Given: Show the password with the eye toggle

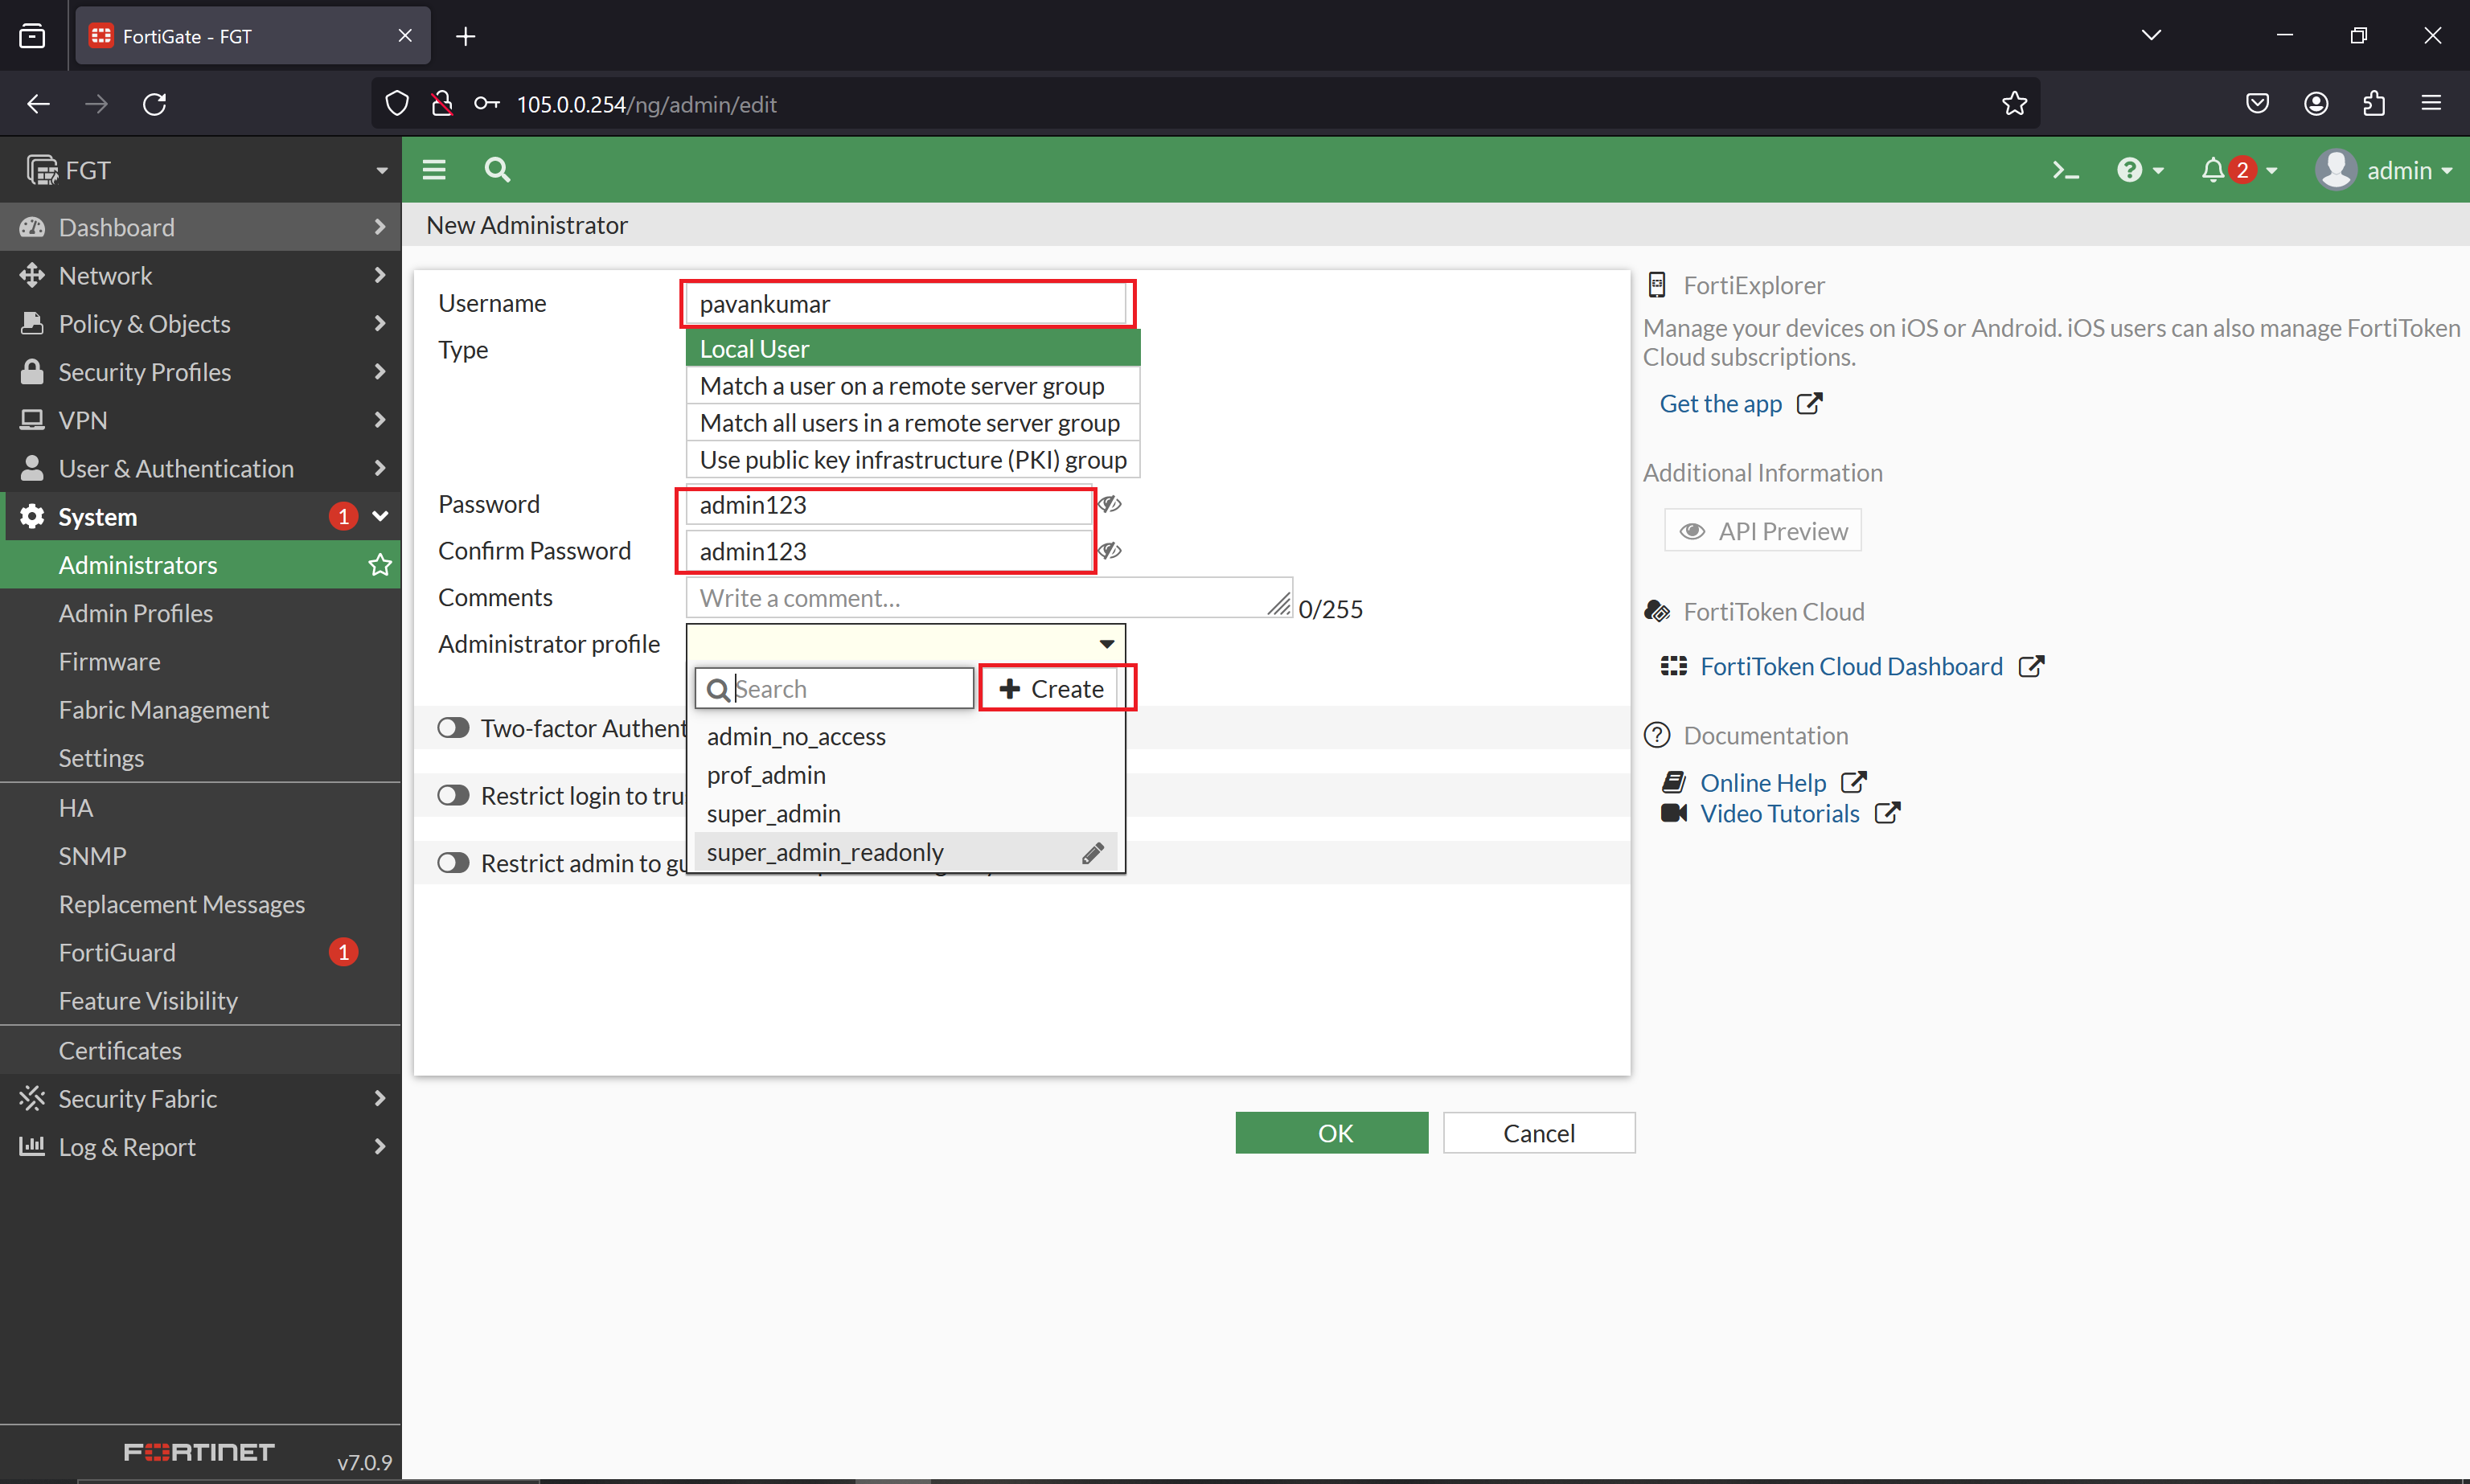Looking at the screenshot, I should [x=1111, y=505].
